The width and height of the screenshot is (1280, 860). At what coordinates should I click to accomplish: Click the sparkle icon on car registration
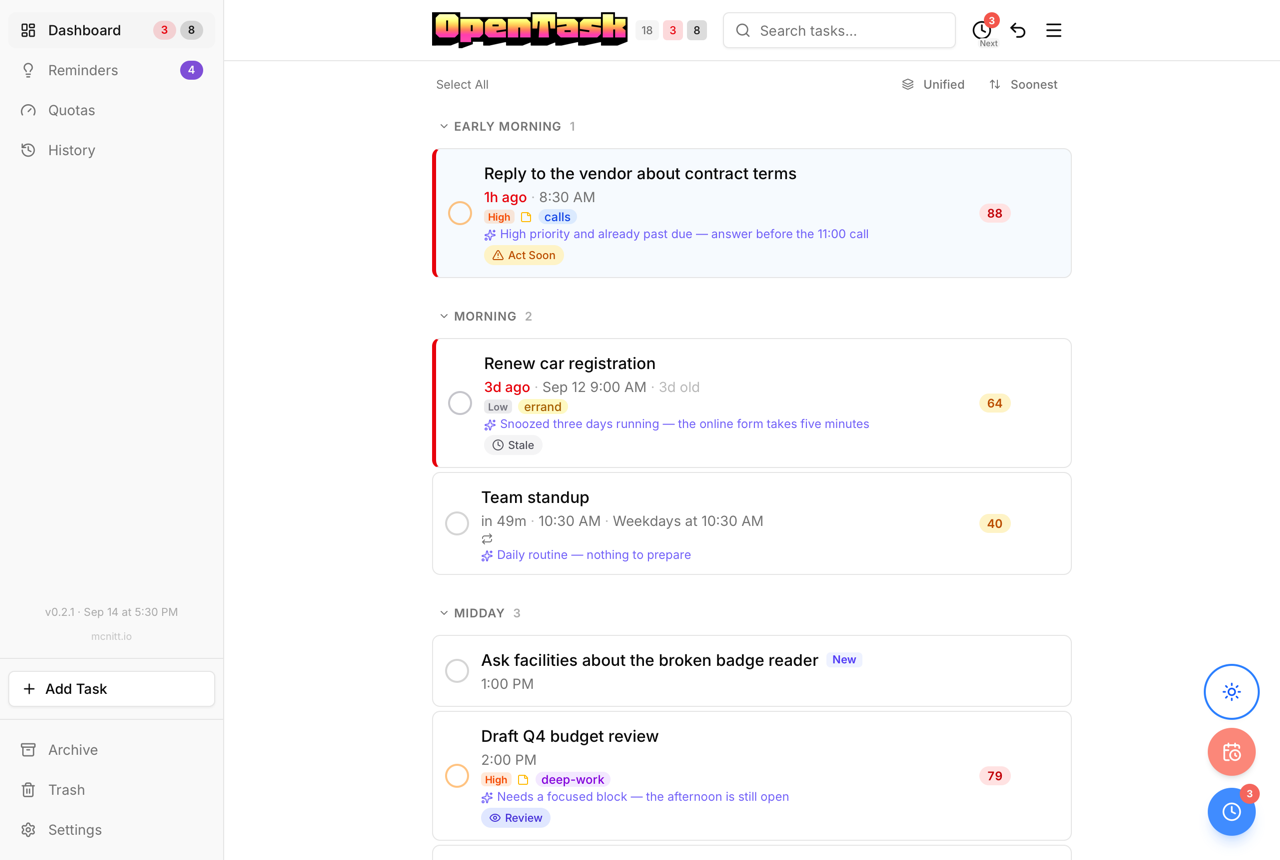pyautogui.click(x=490, y=425)
